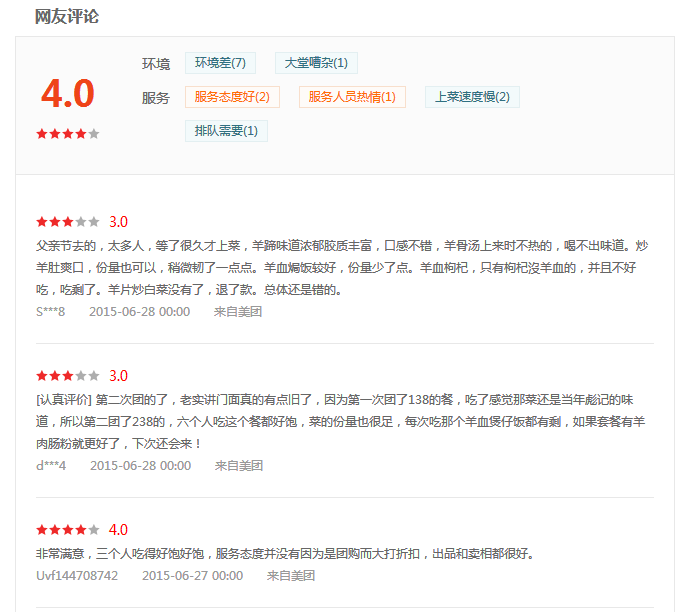Select the 大堂嘈杂(1) tag

point(316,63)
